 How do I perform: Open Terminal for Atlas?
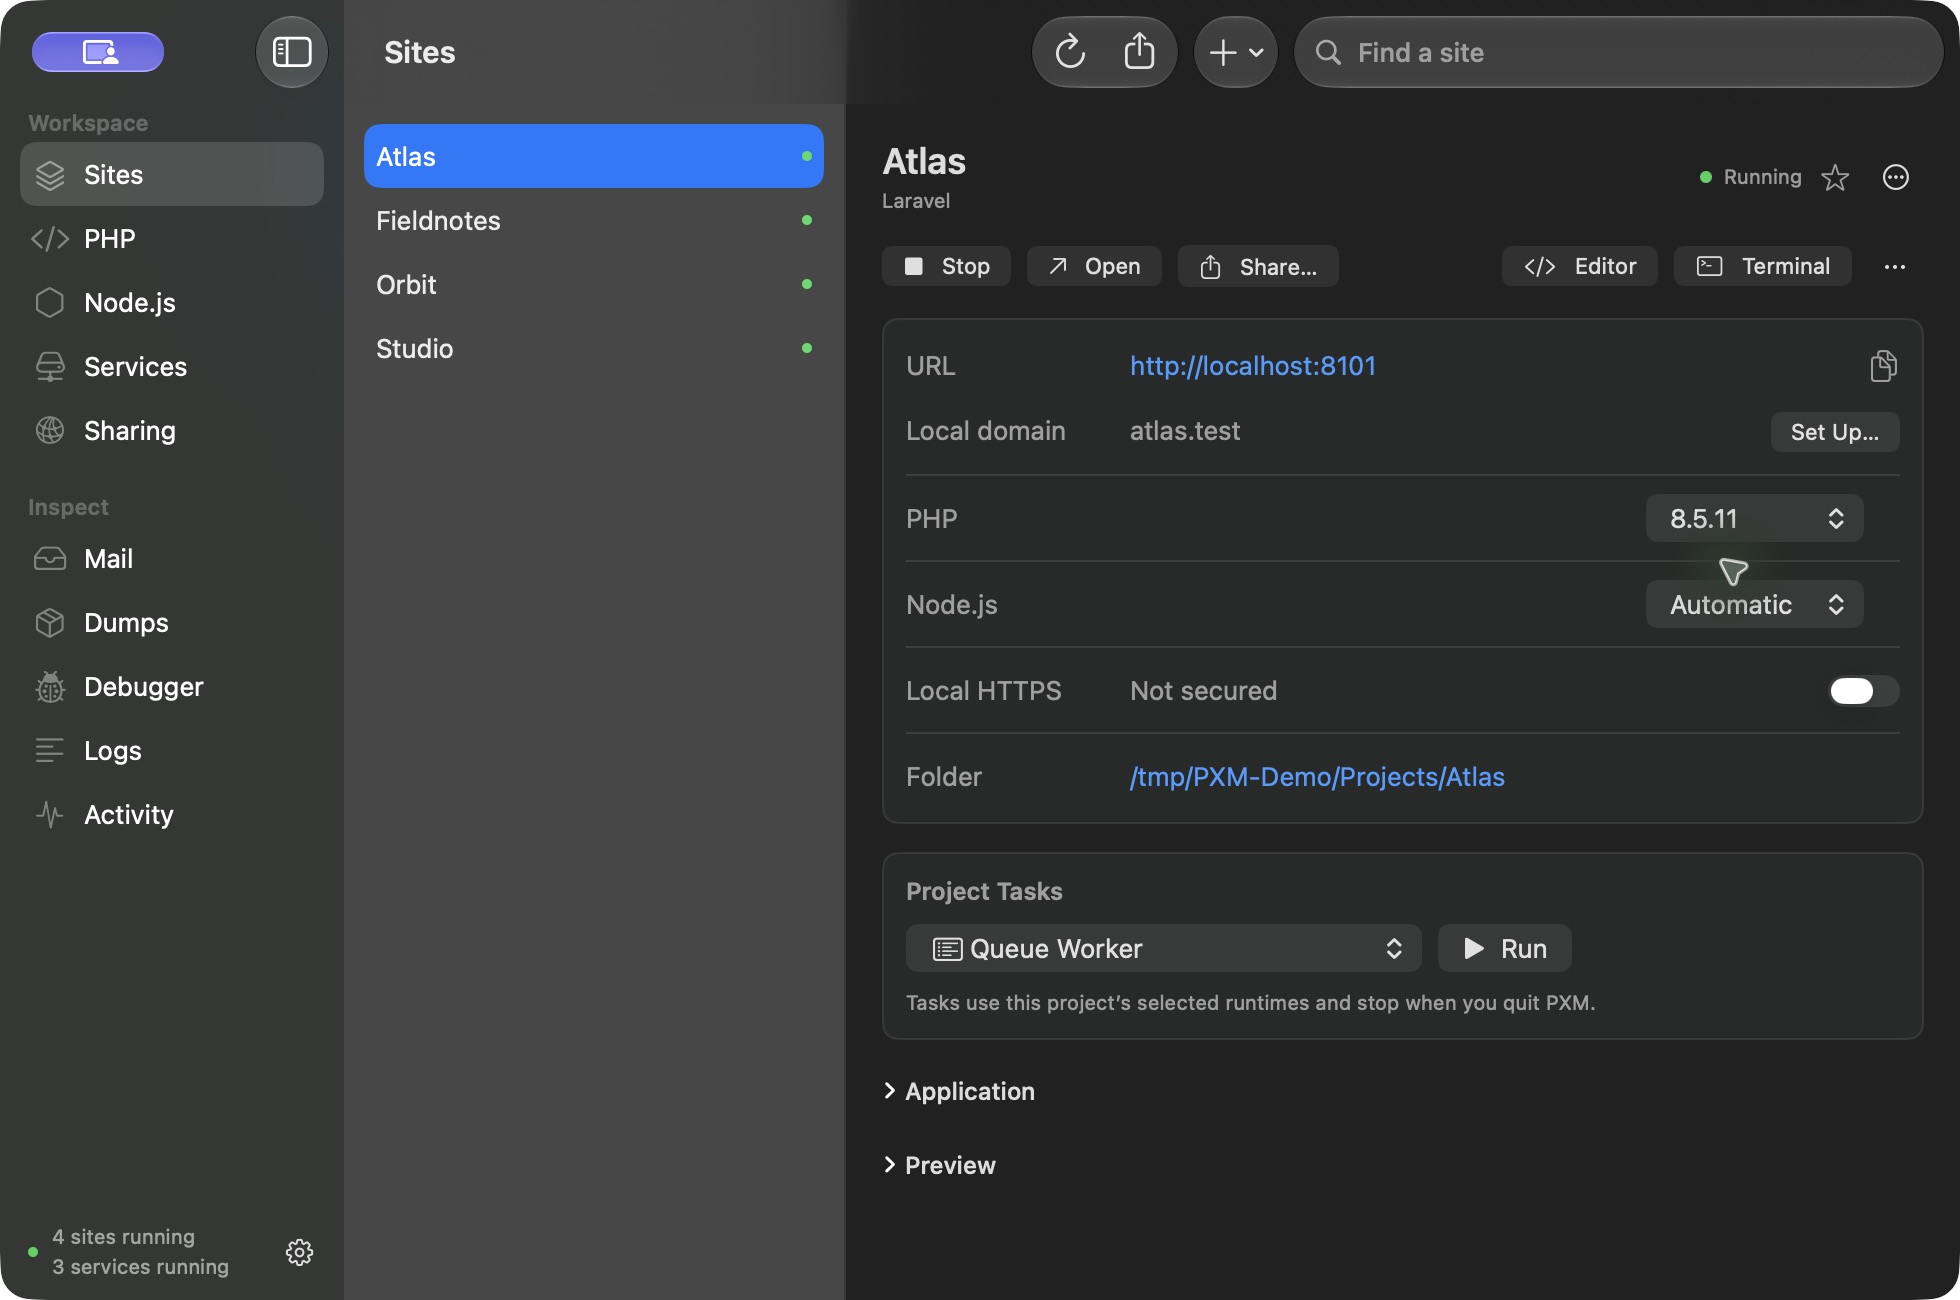click(x=1763, y=266)
